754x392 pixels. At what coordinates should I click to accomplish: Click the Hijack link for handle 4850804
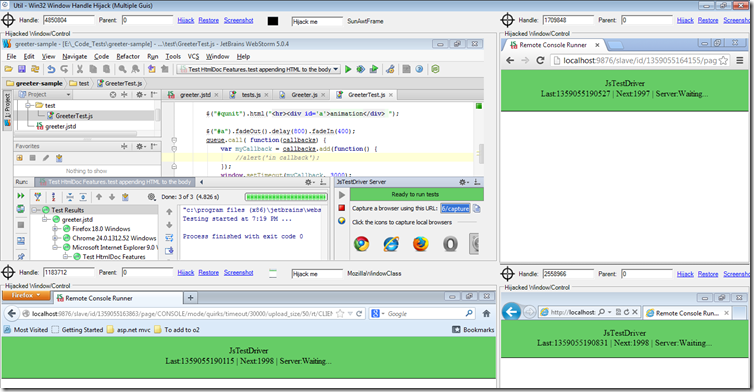click(x=186, y=20)
